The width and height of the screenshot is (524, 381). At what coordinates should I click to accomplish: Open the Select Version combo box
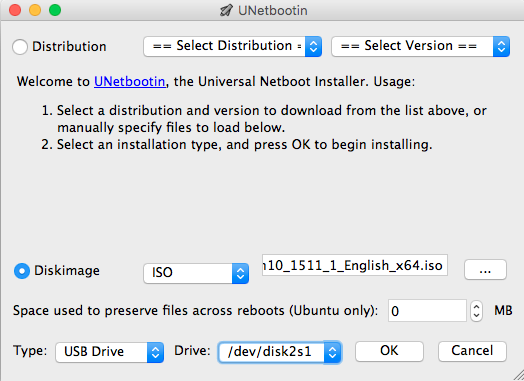[x=420, y=46]
